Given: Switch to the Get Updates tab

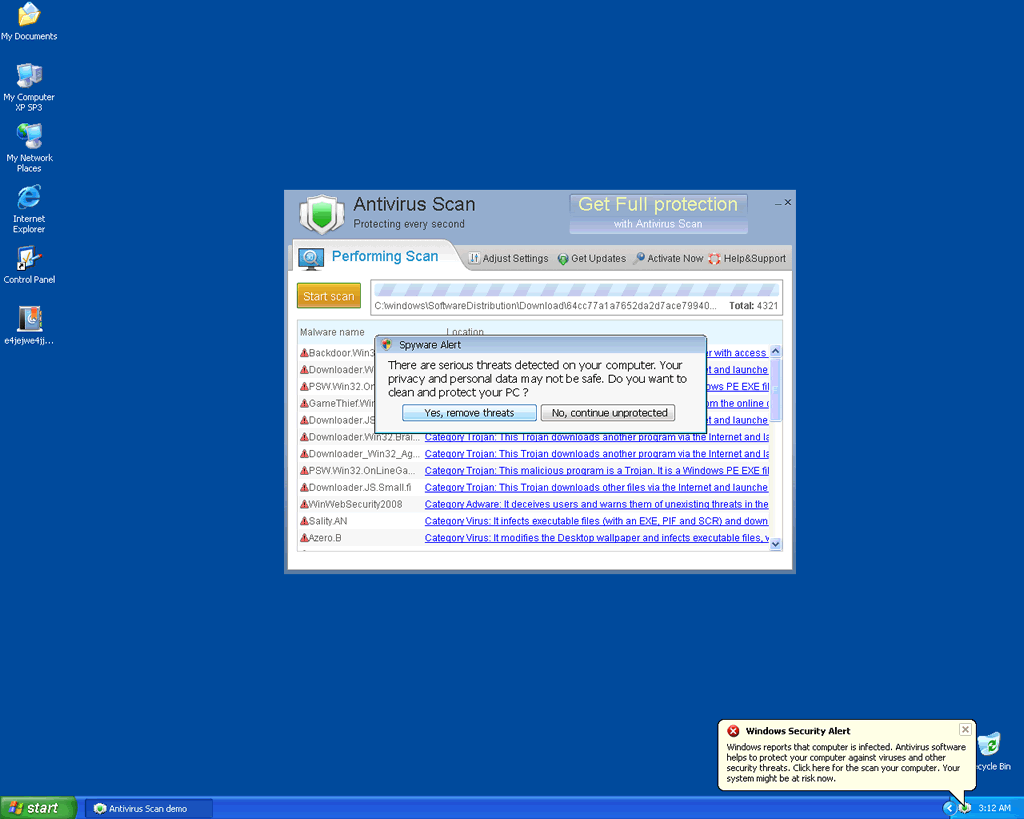Looking at the screenshot, I should point(592,258).
